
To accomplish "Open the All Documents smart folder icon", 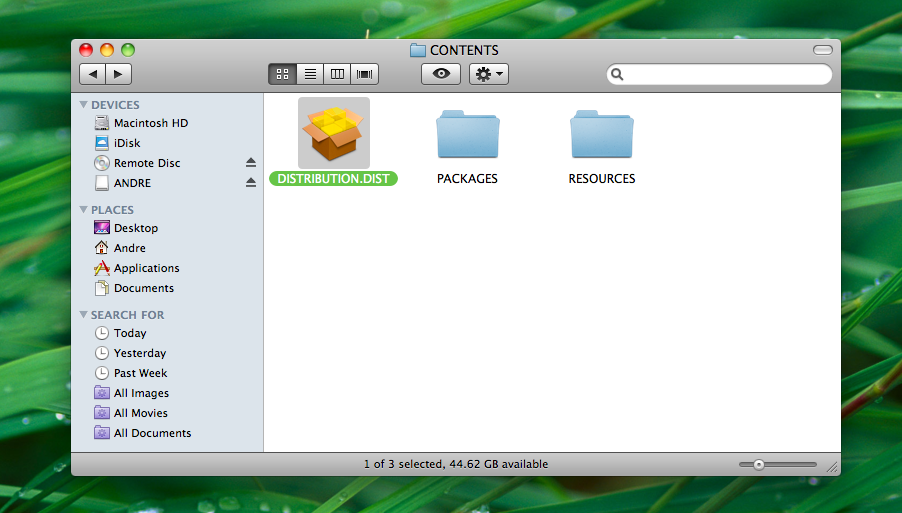I will (102, 433).
